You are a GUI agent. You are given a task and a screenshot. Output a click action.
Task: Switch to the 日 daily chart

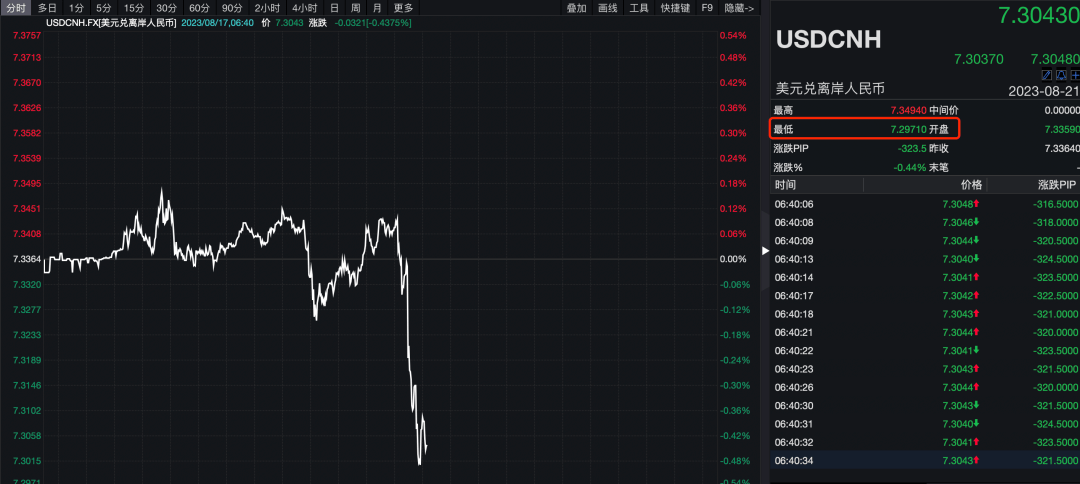(x=334, y=7)
